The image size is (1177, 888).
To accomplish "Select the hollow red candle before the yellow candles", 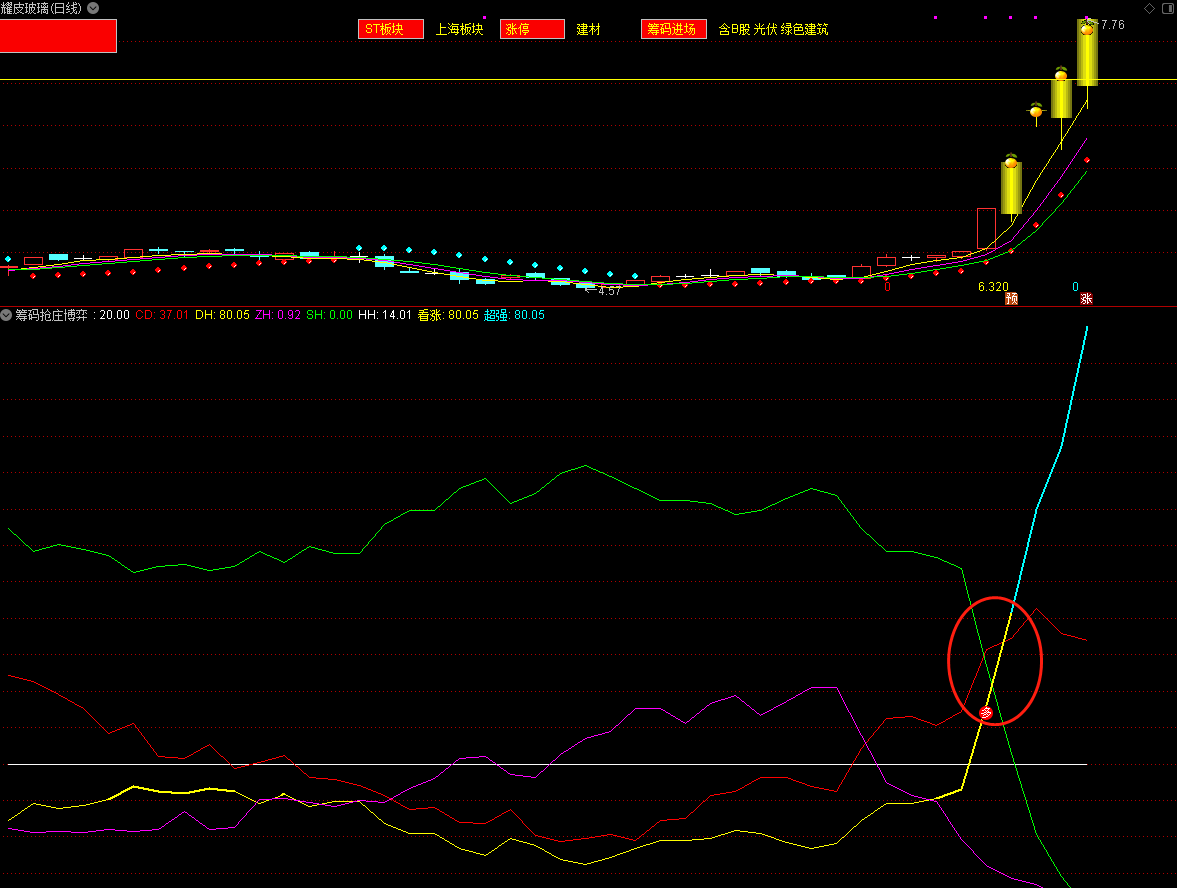I will click(986, 228).
